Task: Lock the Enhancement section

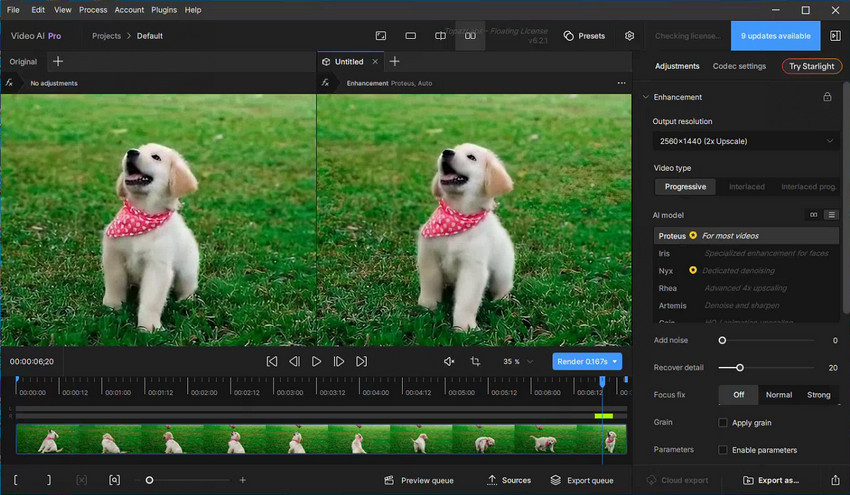Action: click(x=827, y=97)
